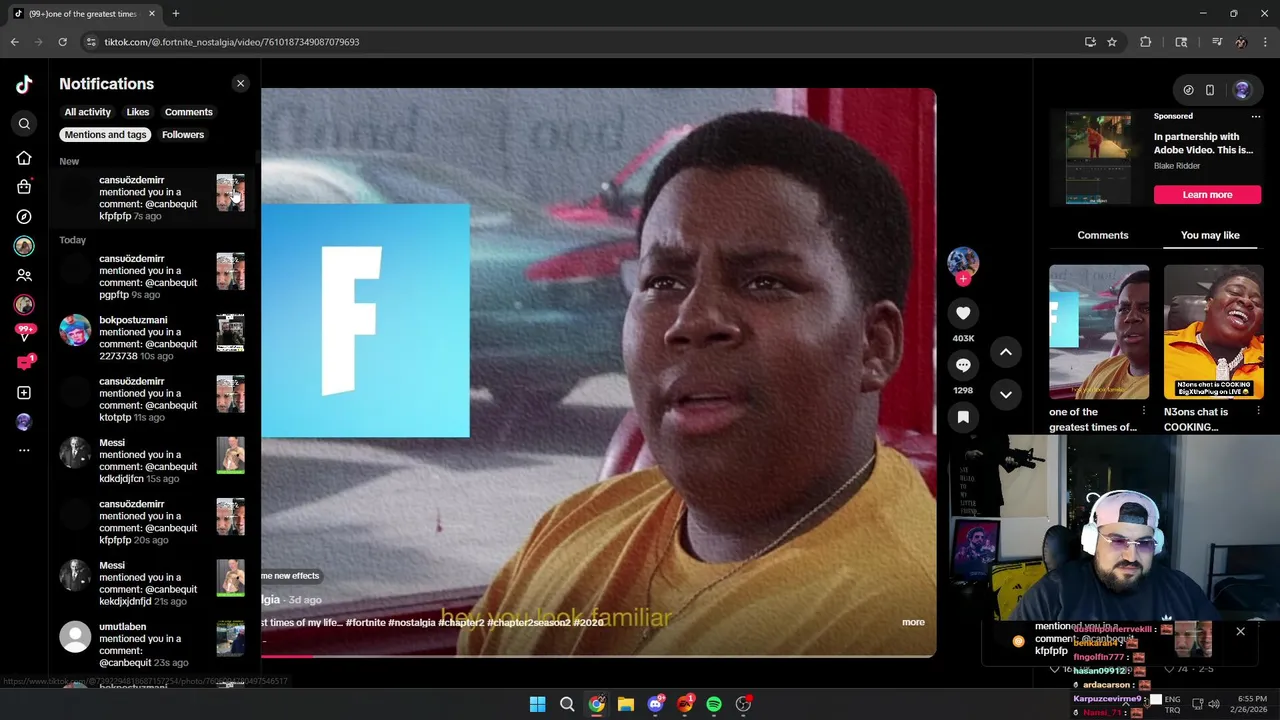1280x720 pixels.
Task: Click the browser address bar URL
Action: (232, 42)
